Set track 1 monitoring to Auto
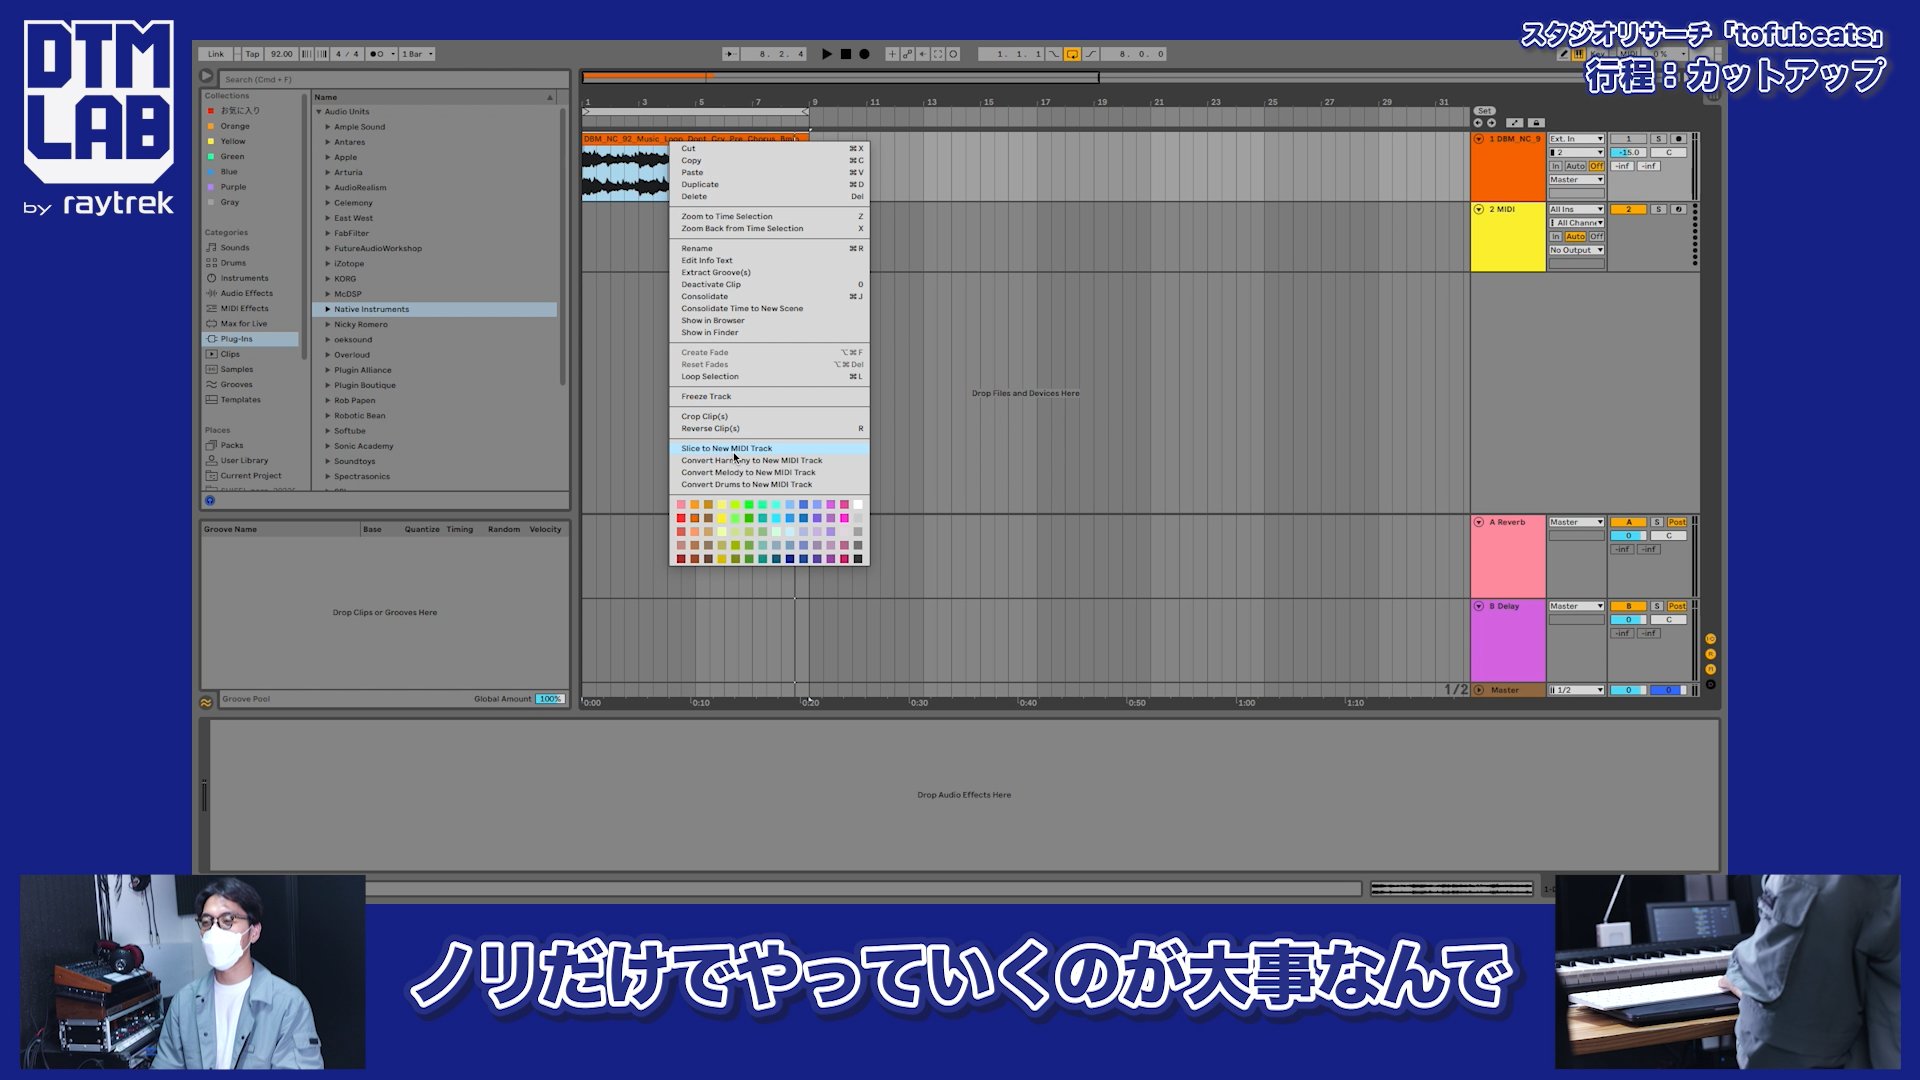 pyautogui.click(x=1575, y=167)
